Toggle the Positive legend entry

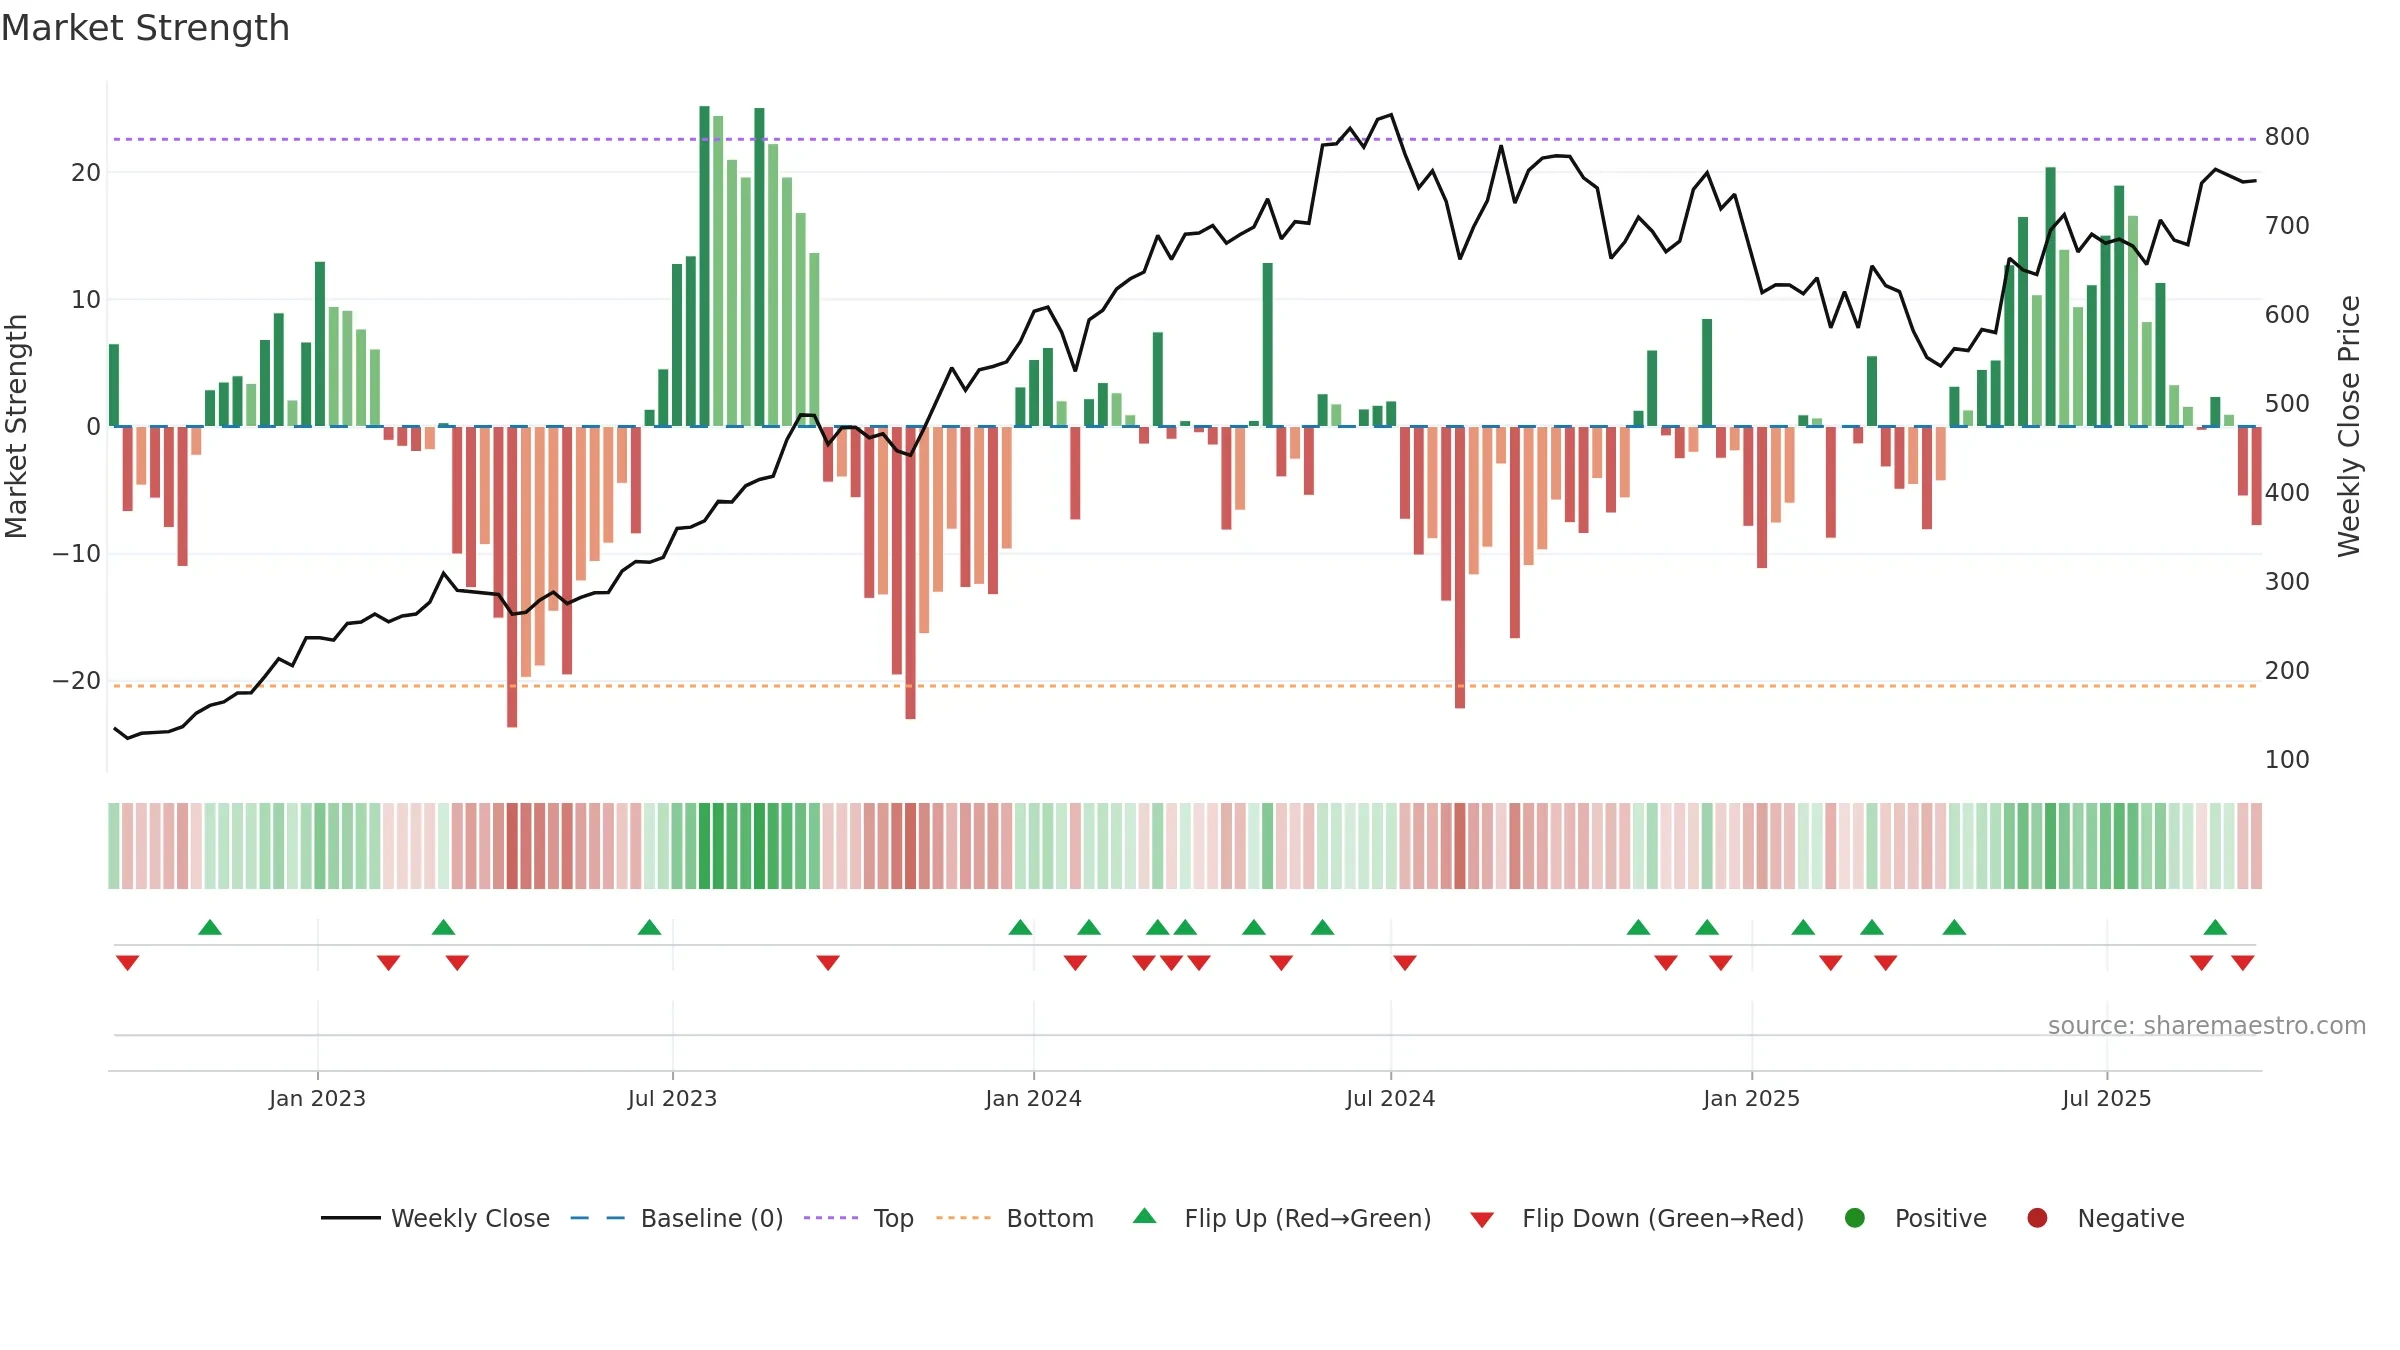click(x=1915, y=1218)
